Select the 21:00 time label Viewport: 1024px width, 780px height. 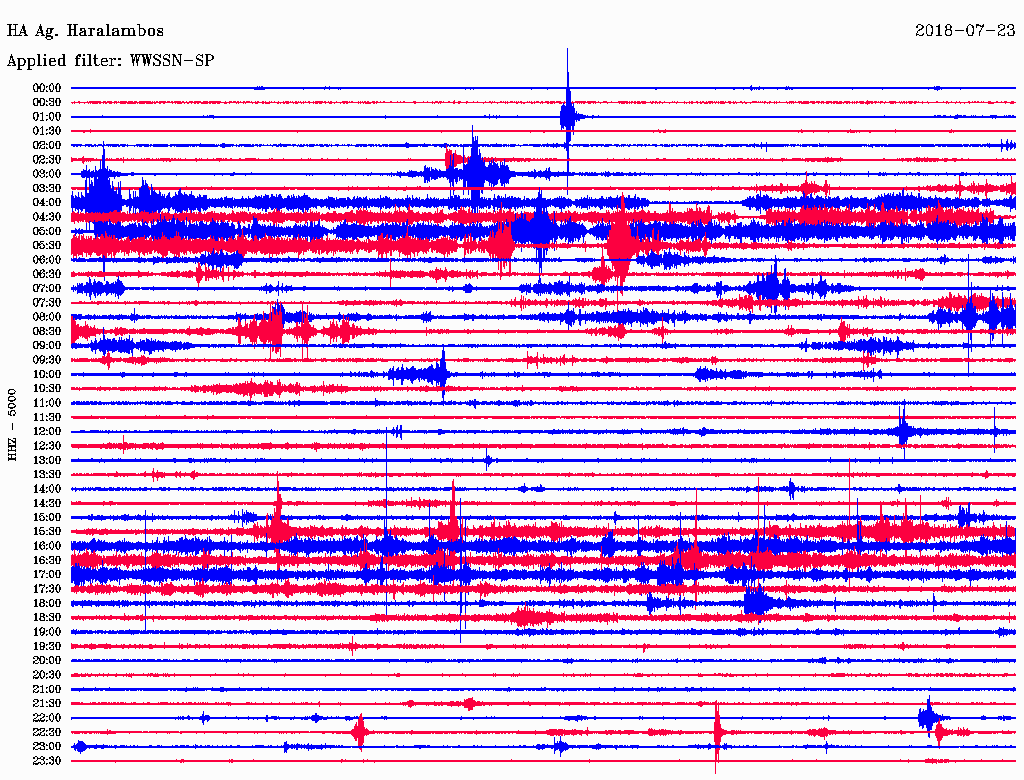click(x=47, y=689)
